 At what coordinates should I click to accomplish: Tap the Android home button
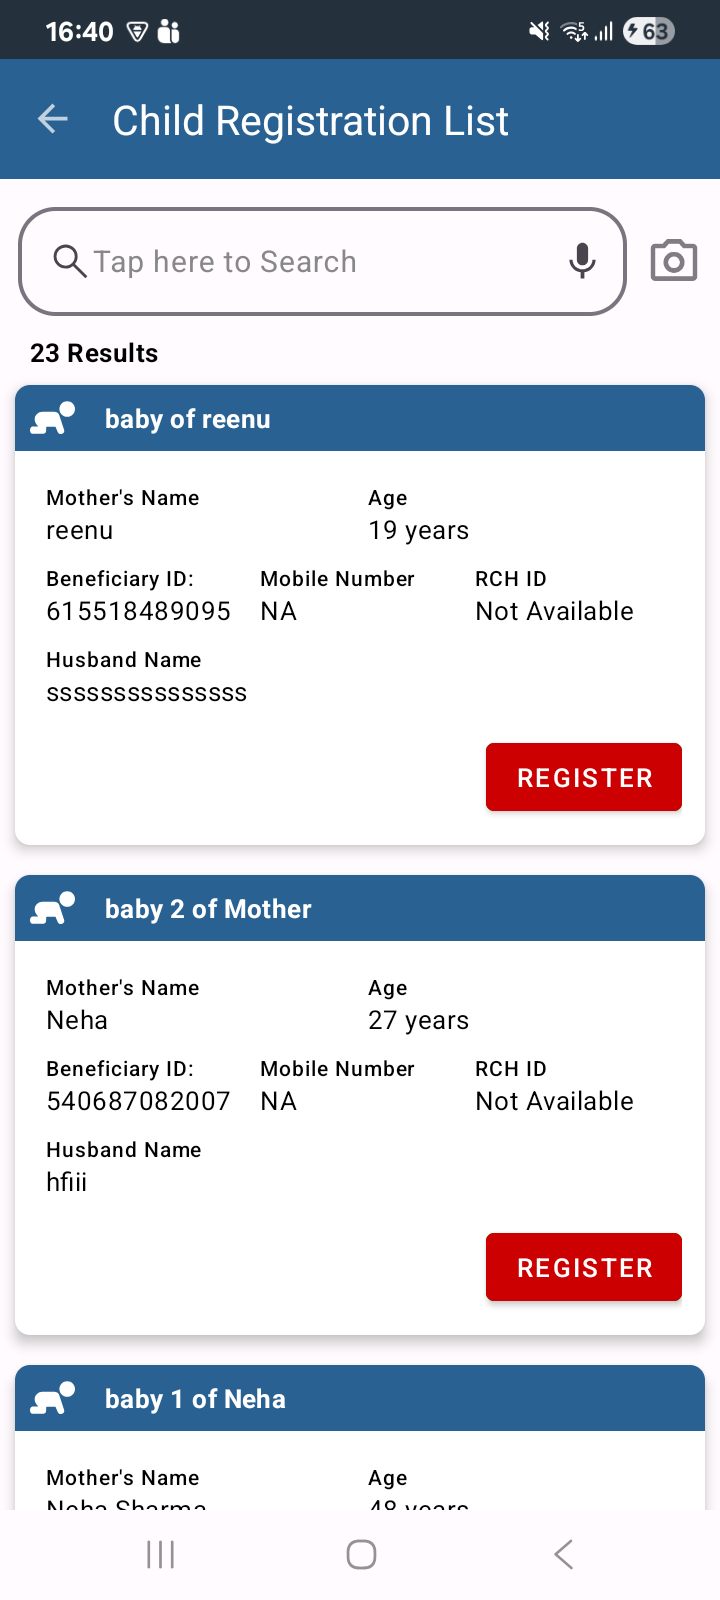point(361,1554)
